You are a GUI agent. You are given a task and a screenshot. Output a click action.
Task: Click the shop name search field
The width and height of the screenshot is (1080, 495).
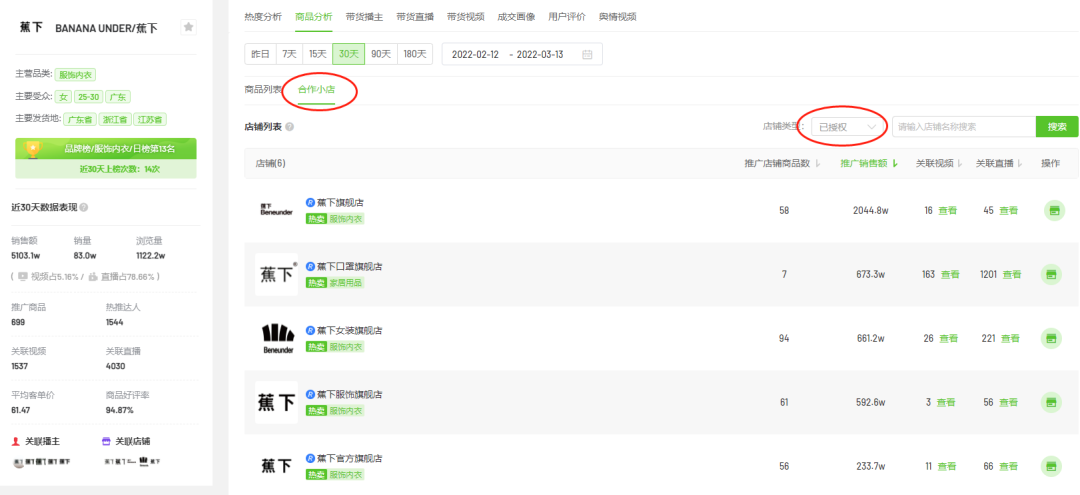click(x=964, y=127)
